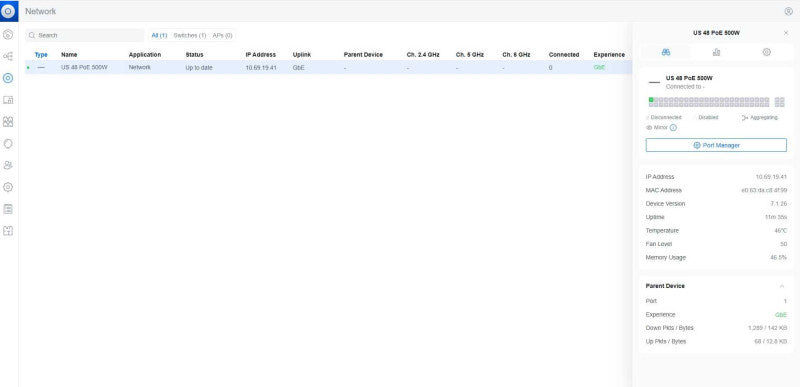Open the Settings gear sidebar icon
Viewport: 800px width, 387px height.
8,187
